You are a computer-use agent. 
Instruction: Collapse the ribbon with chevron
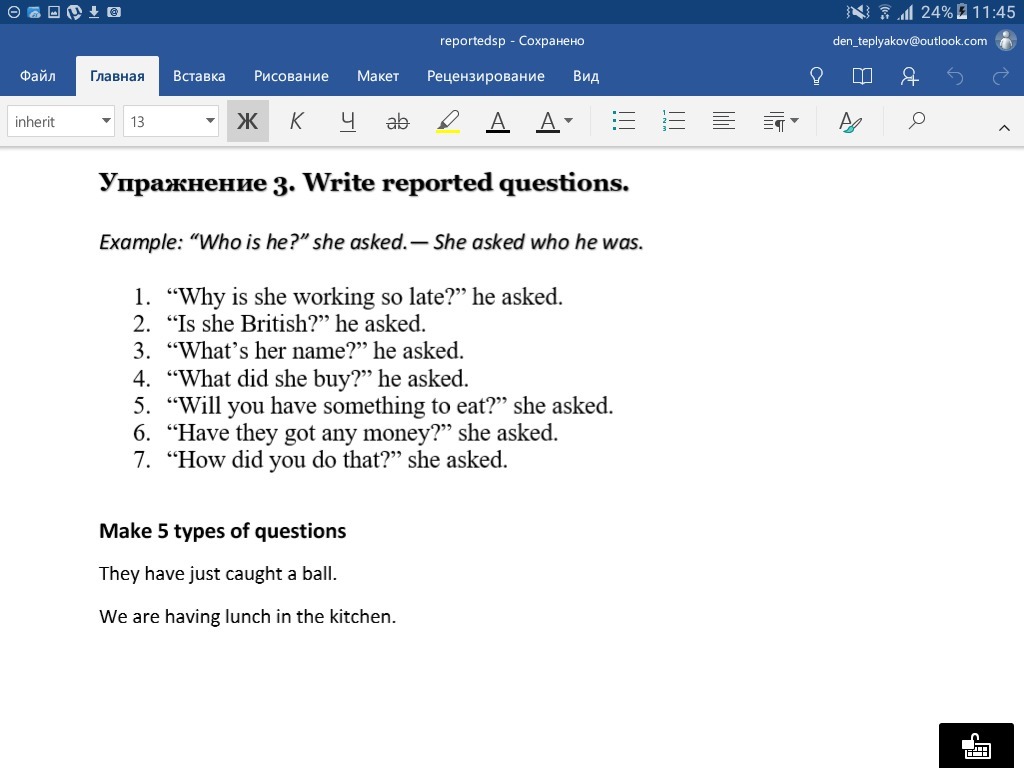point(1004,127)
